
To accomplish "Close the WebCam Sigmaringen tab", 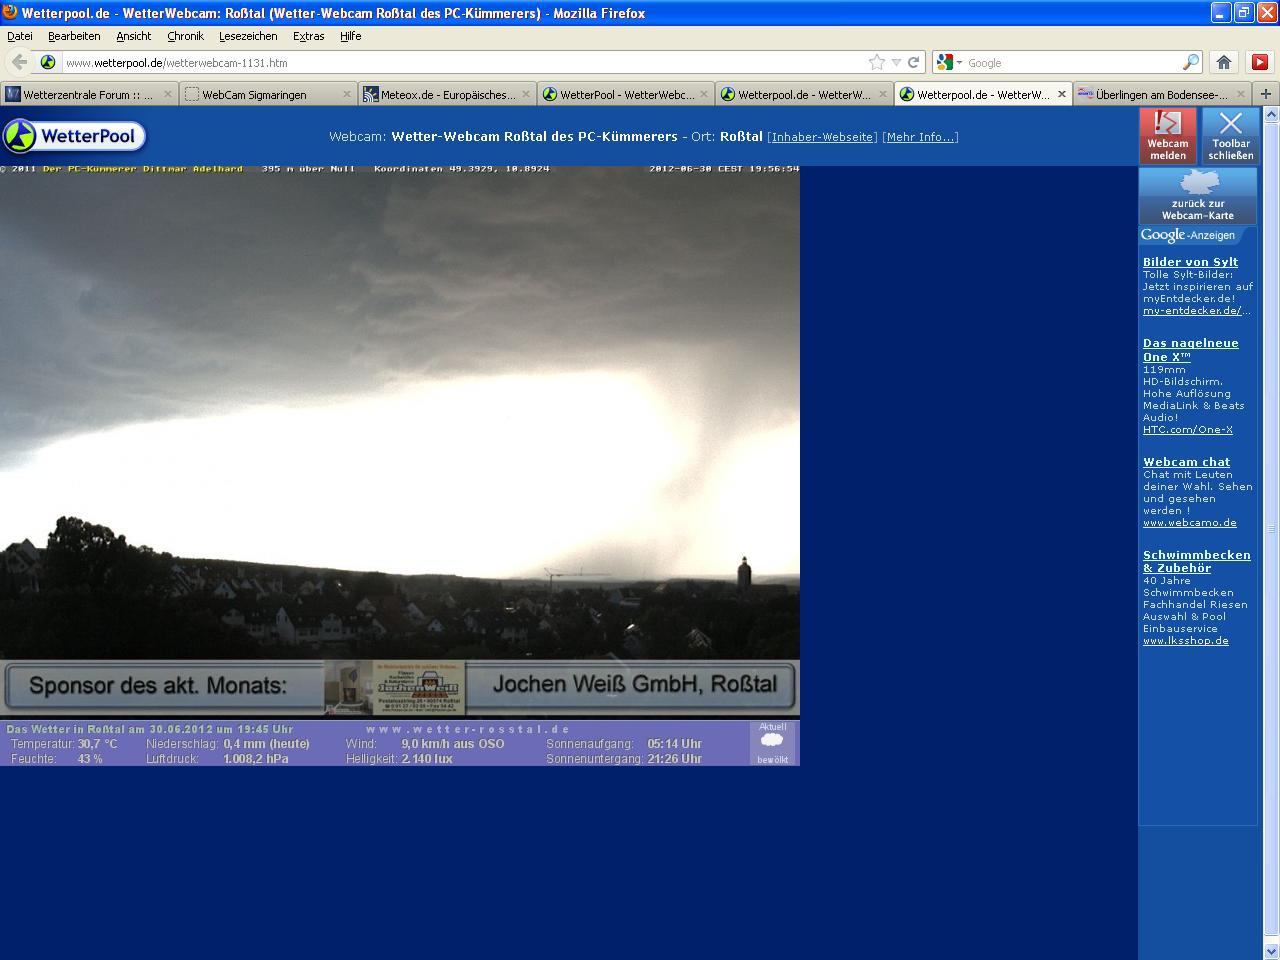I will click(347, 94).
